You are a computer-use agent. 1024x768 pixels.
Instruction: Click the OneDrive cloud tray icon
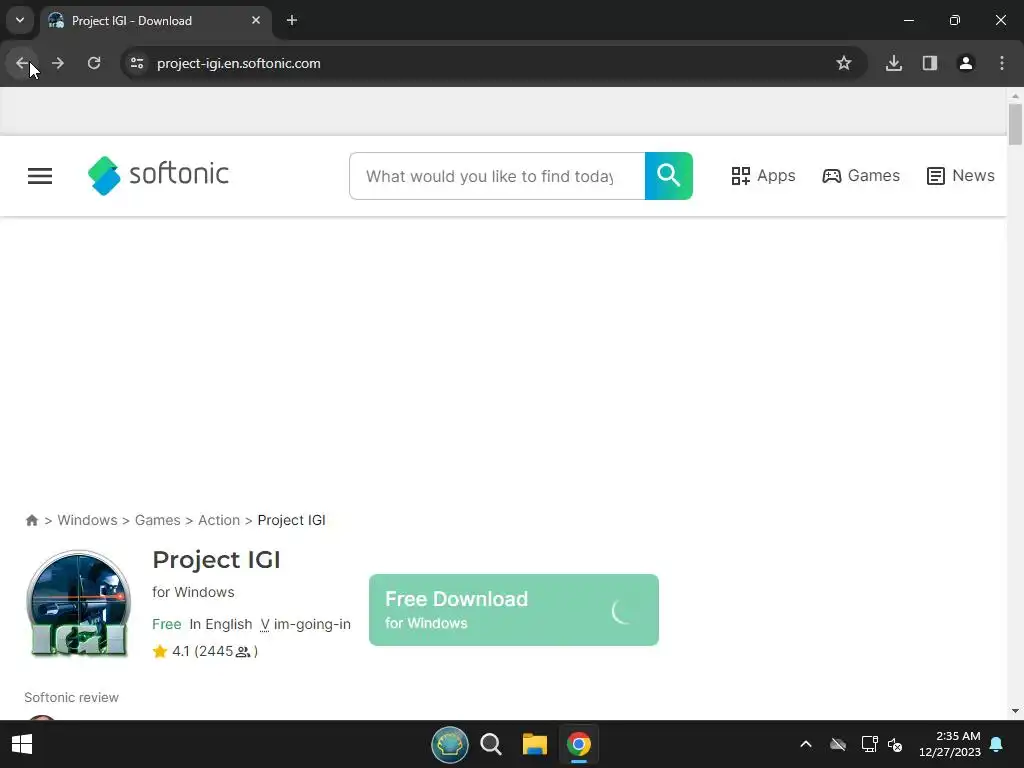coord(838,744)
